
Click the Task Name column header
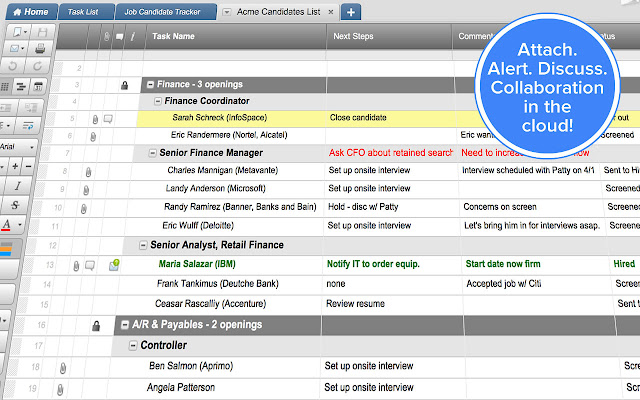(236, 36)
